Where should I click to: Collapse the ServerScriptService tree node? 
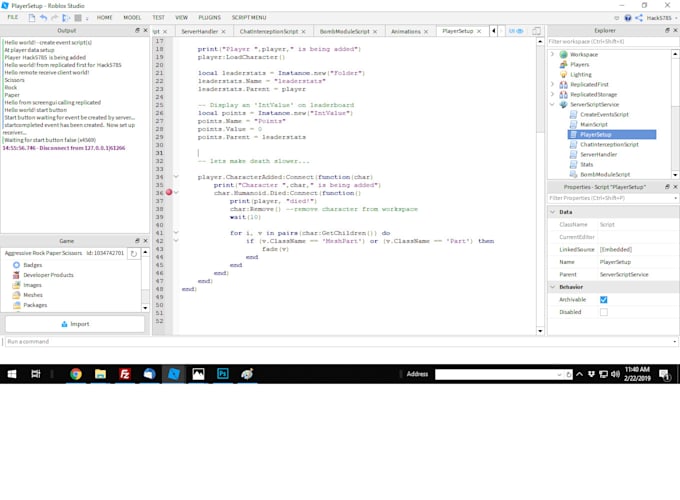click(x=552, y=105)
